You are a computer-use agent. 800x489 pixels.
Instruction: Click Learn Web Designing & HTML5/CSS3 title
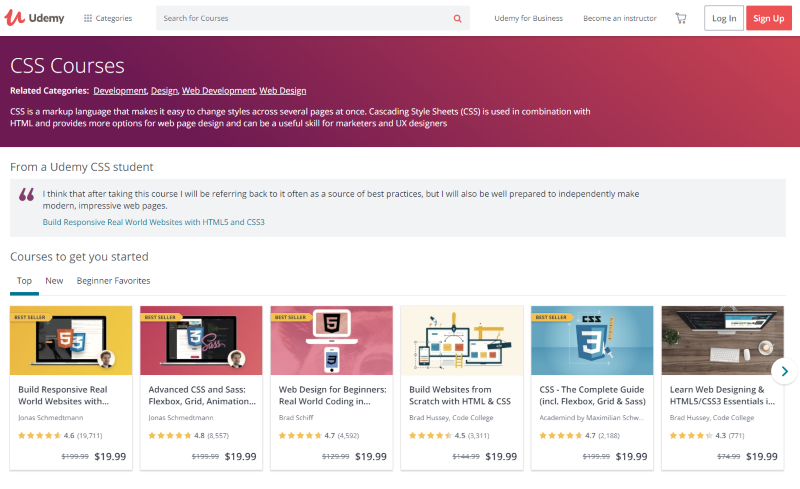(722, 396)
